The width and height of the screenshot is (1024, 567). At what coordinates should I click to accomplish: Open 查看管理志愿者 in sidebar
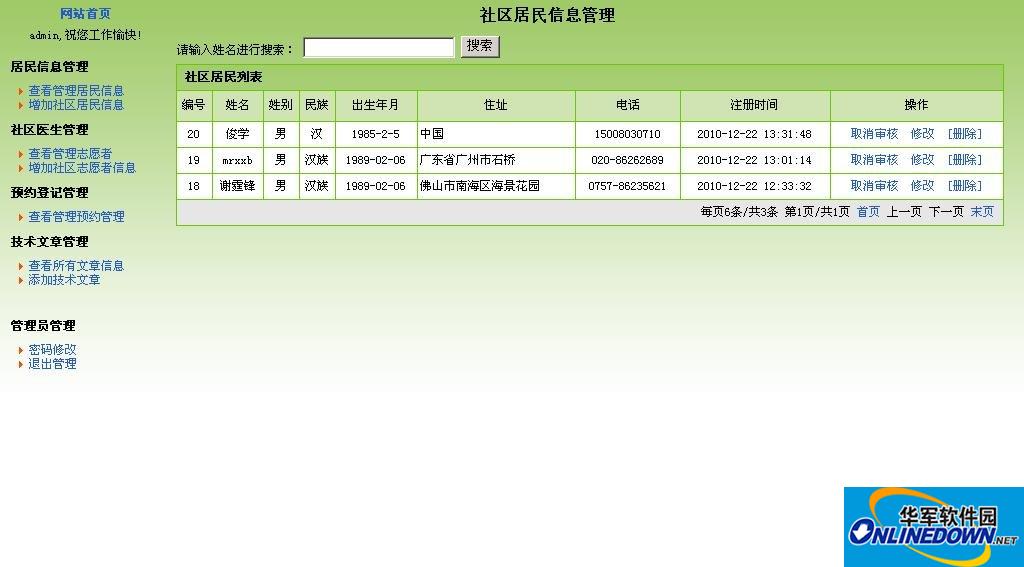click(70, 154)
